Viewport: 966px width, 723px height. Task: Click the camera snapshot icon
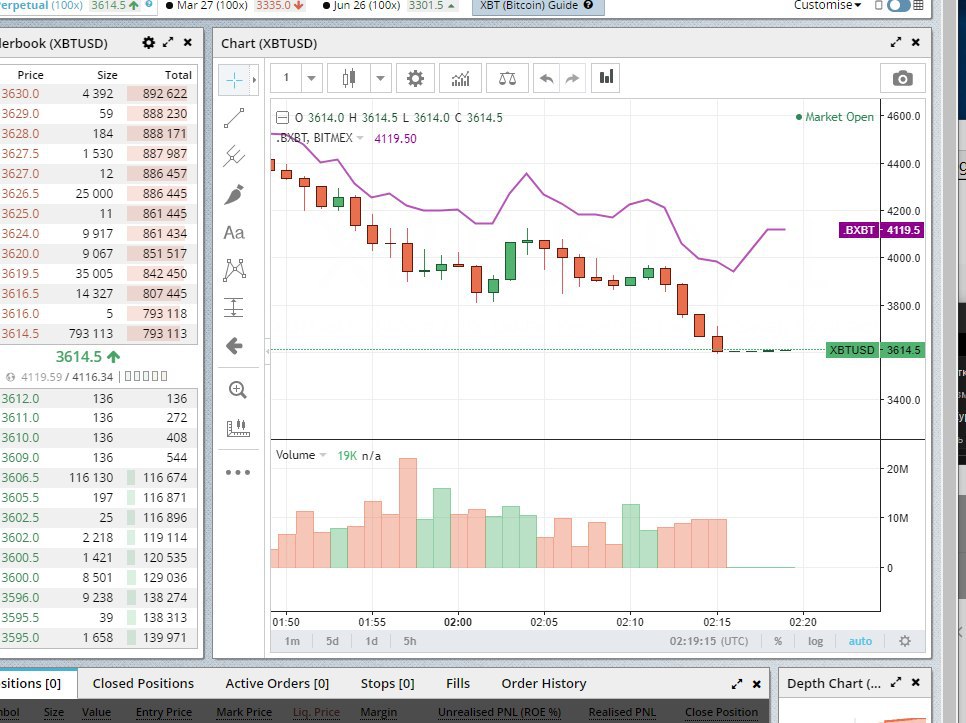coord(902,78)
